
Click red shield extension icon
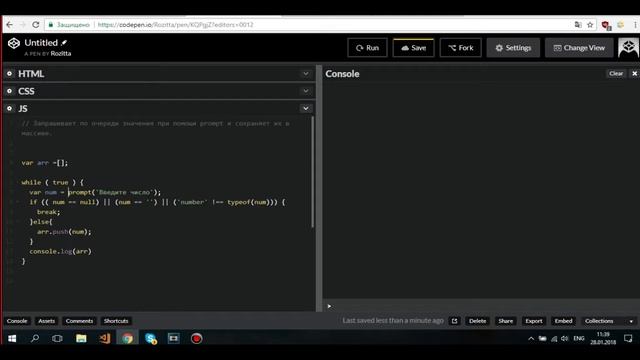[606, 25]
